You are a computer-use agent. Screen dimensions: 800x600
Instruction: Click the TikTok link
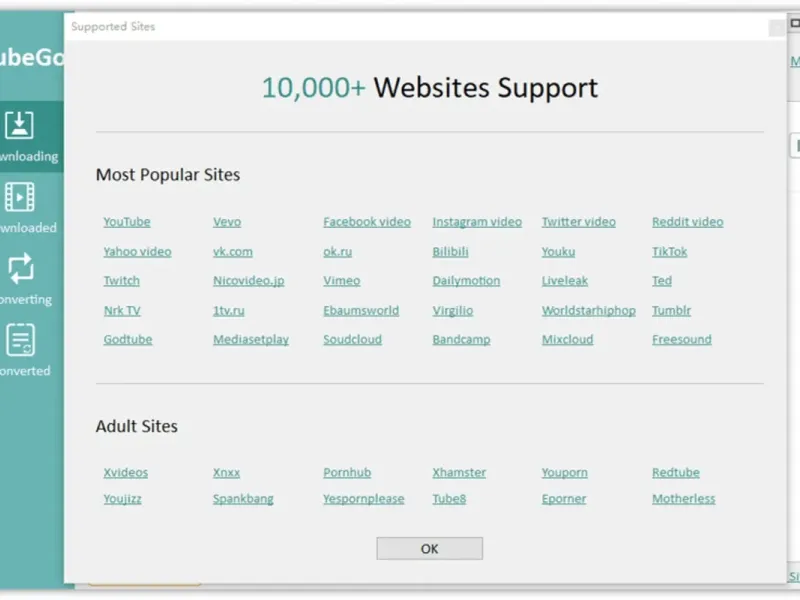pyautogui.click(x=670, y=252)
